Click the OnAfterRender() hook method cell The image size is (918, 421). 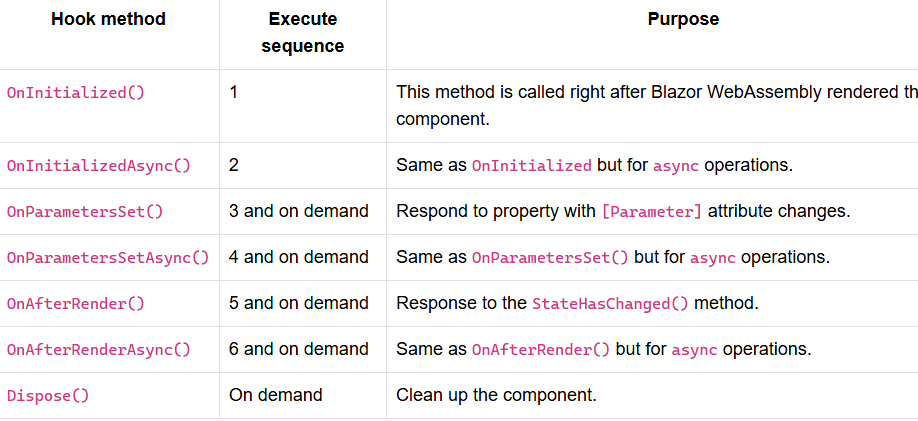pos(76,303)
